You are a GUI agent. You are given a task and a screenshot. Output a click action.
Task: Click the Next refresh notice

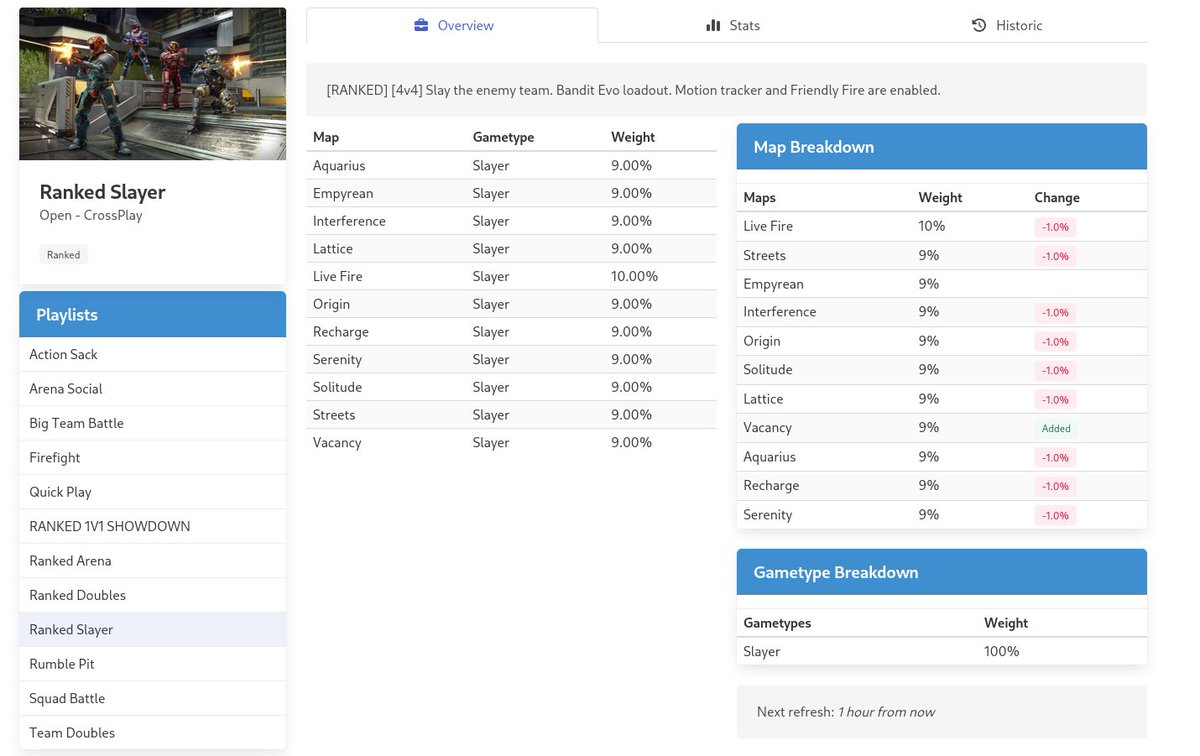point(942,712)
